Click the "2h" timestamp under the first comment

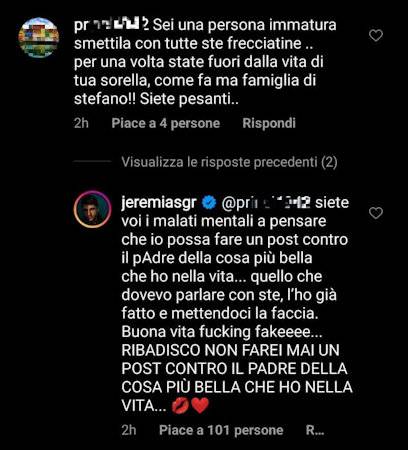point(81,123)
